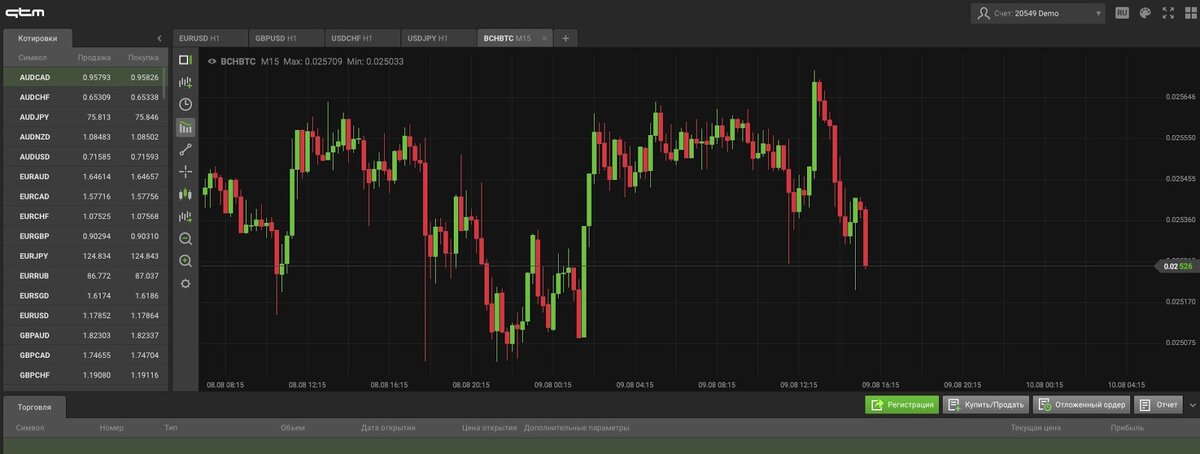Open the timeframe clock icon
Screen dimensions: 1200x454
[x=185, y=104]
